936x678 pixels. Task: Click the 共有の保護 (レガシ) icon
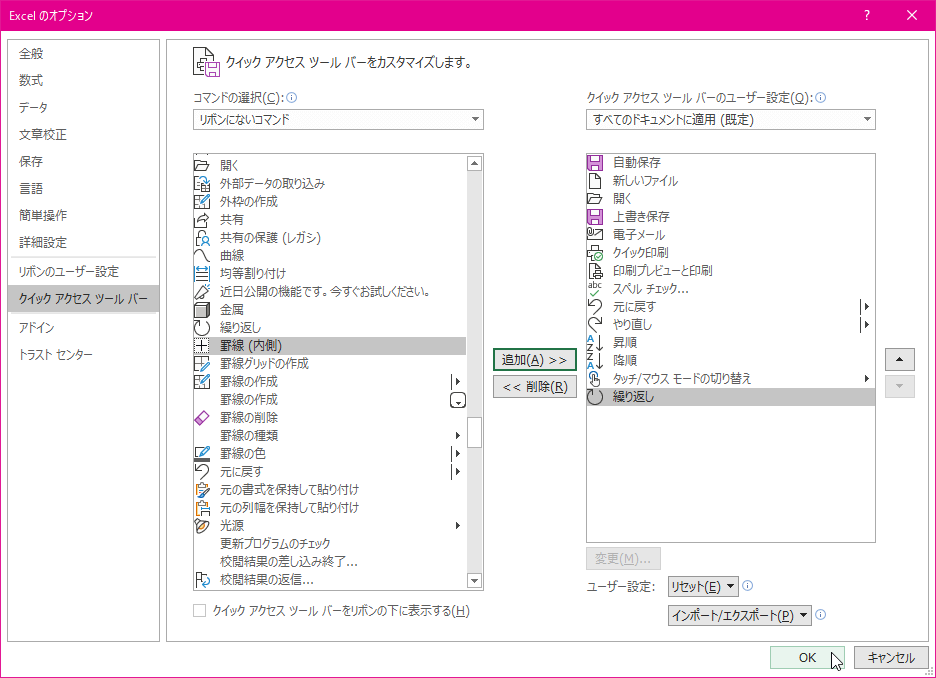click(x=202, y=238)
